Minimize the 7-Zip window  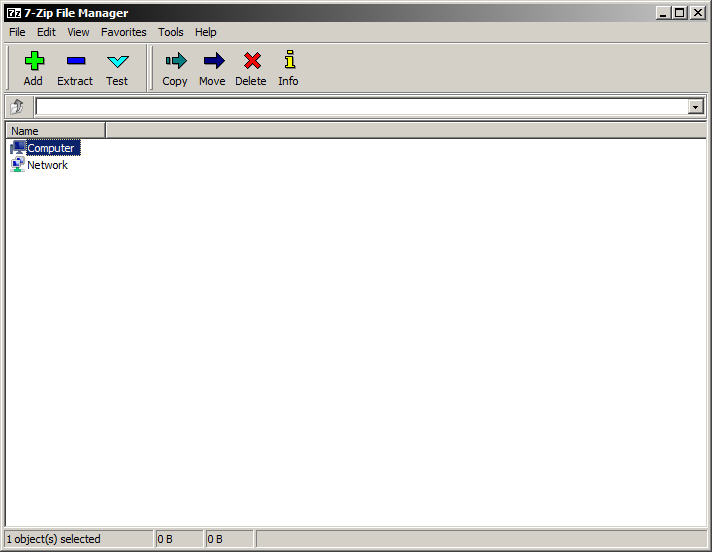663,13
